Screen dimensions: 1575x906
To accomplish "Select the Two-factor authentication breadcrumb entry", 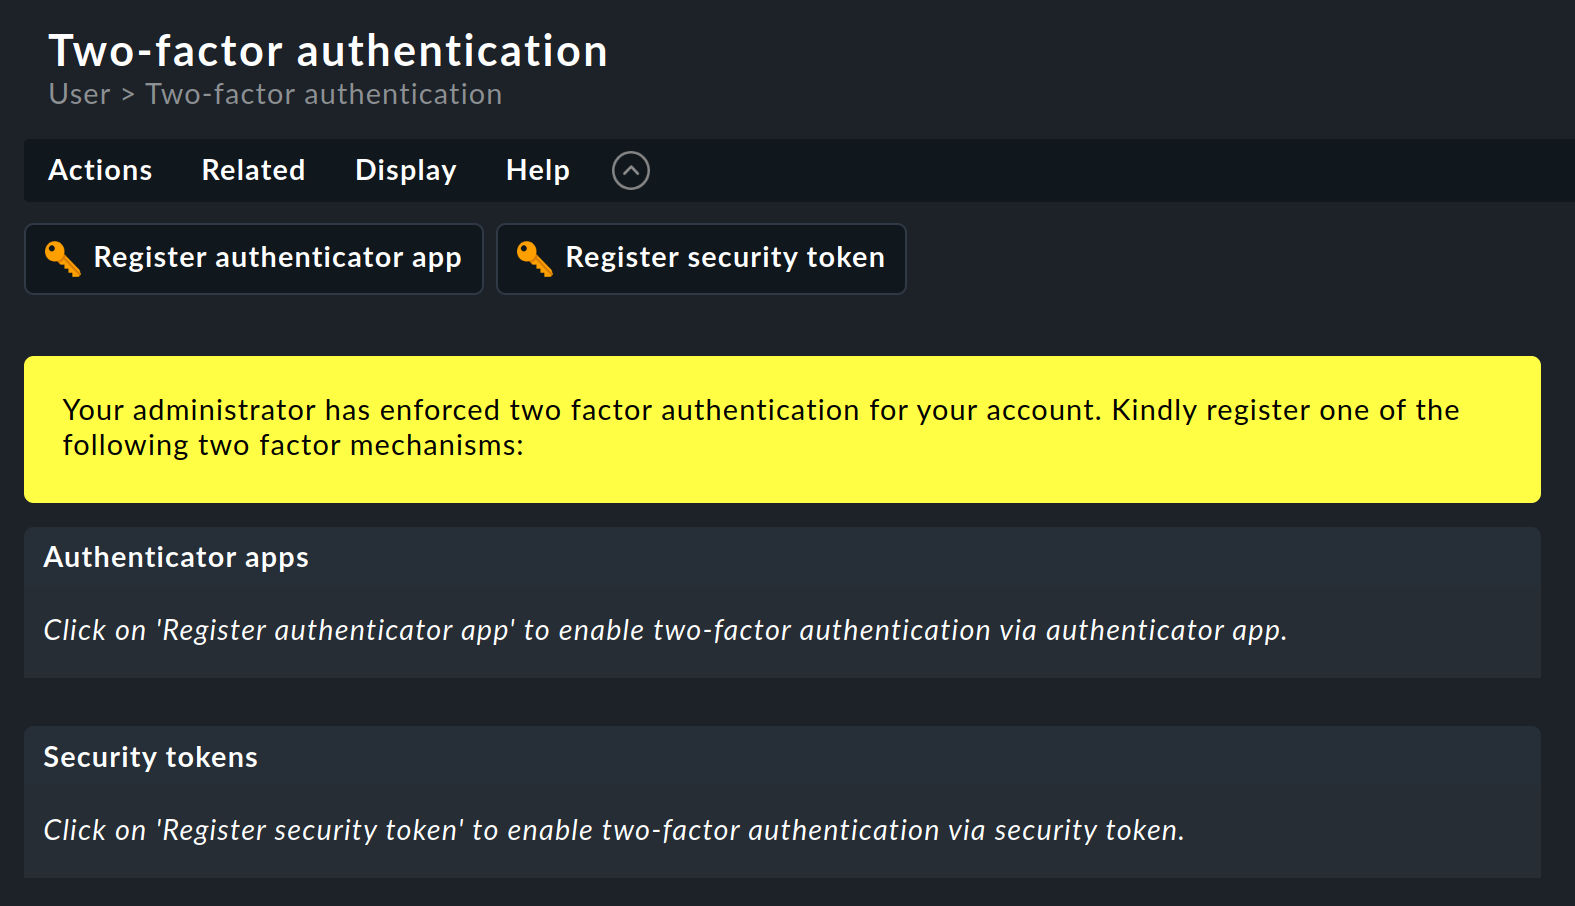I will click(x=324, y=94).
